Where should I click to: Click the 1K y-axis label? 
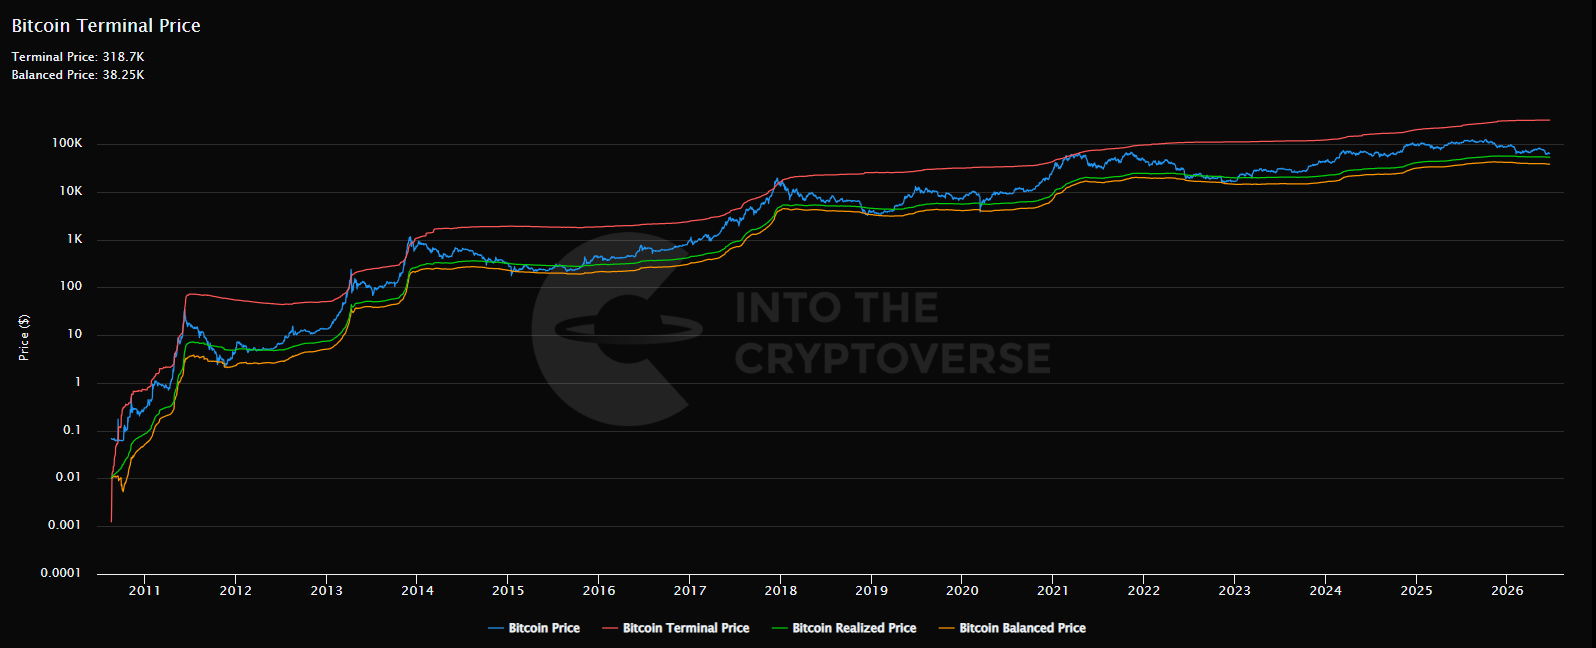click(75, 239)
